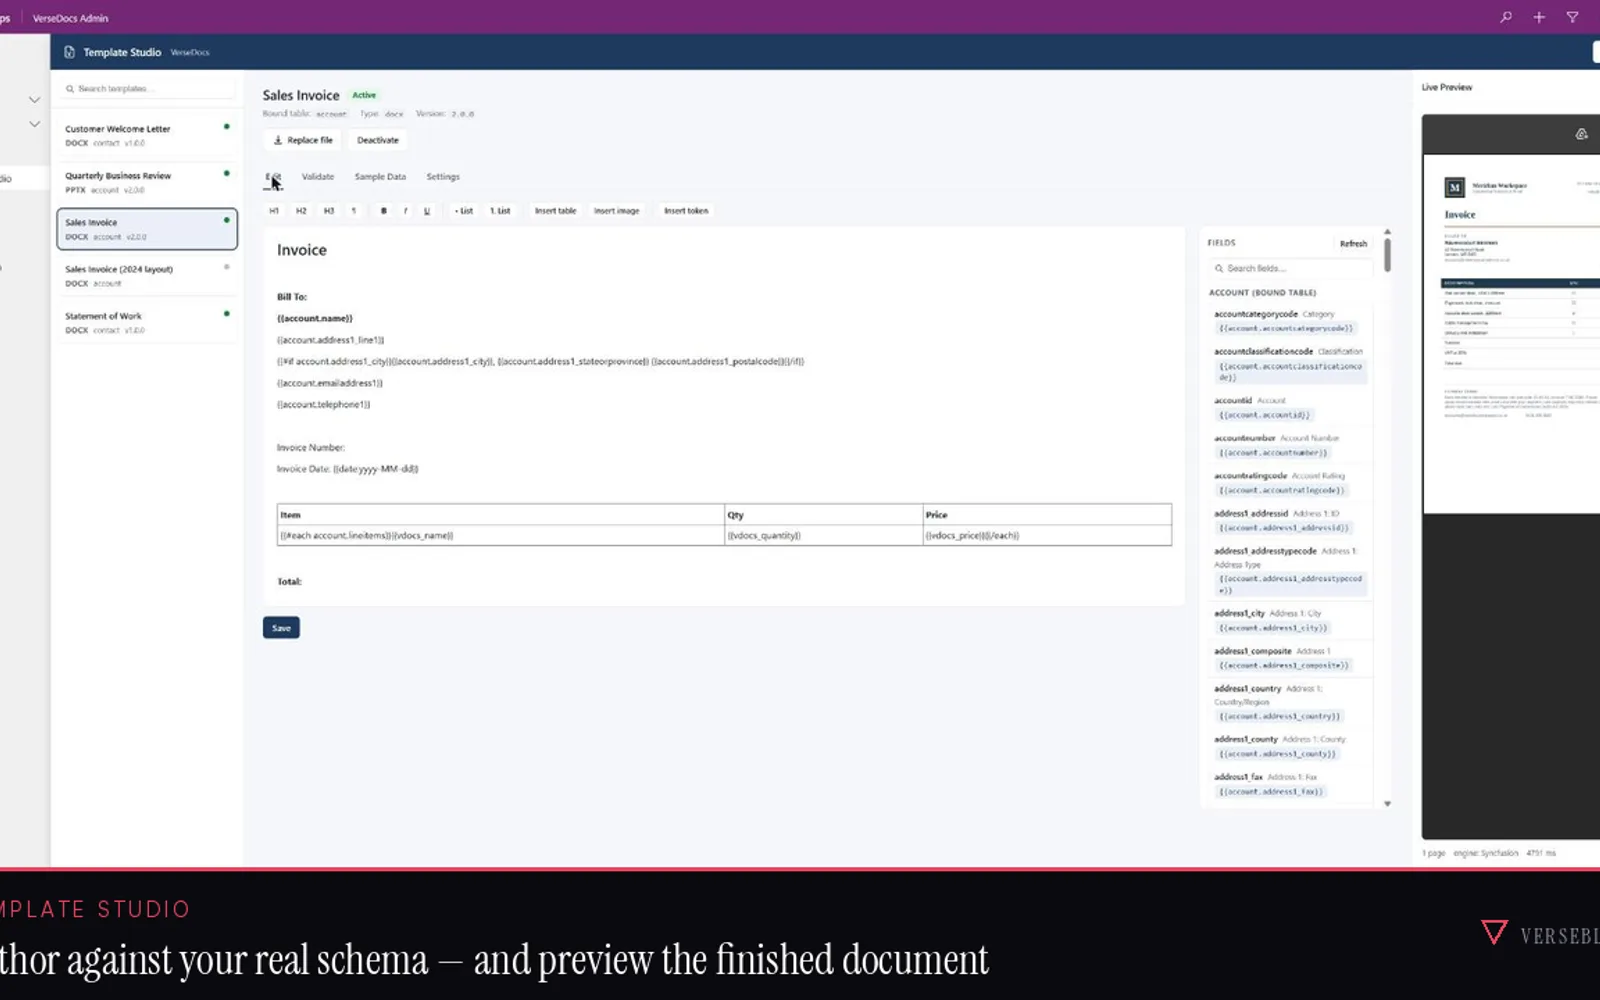Screen dimensions: 1600x1000
Task: Toggle italic formatting
Action: pos(405,211)
